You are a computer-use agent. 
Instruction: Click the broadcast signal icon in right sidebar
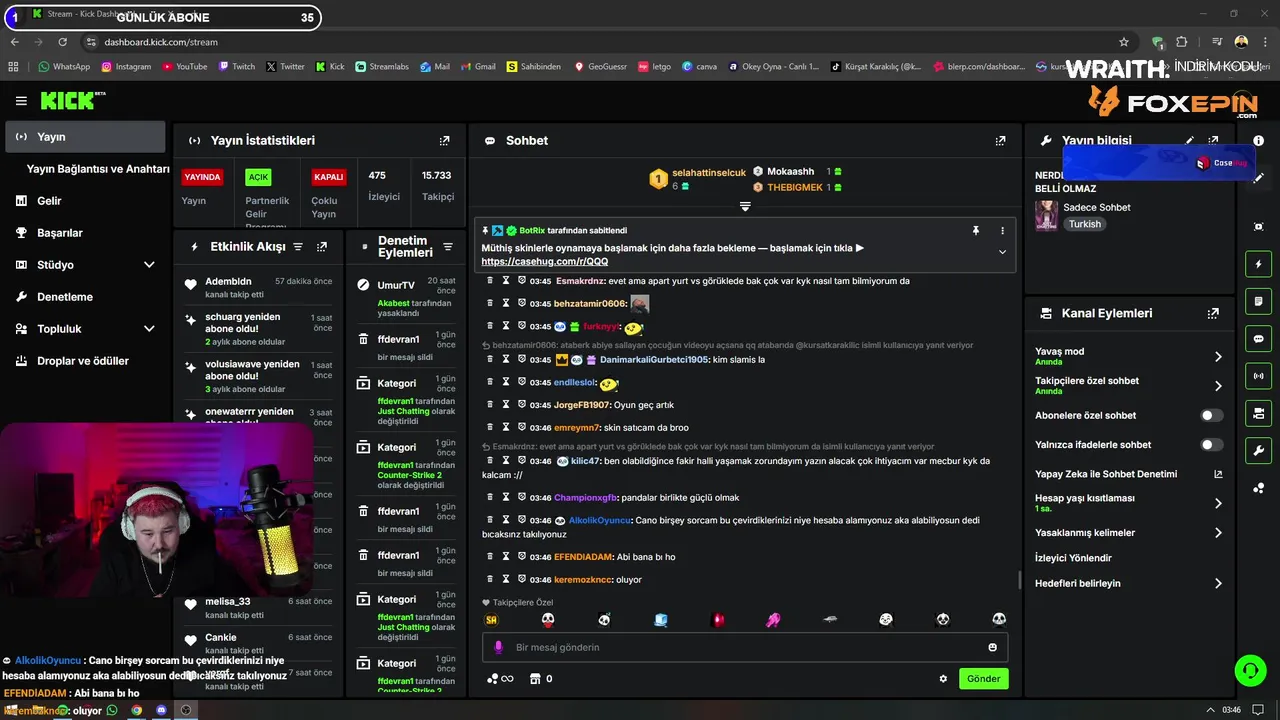1259,376
